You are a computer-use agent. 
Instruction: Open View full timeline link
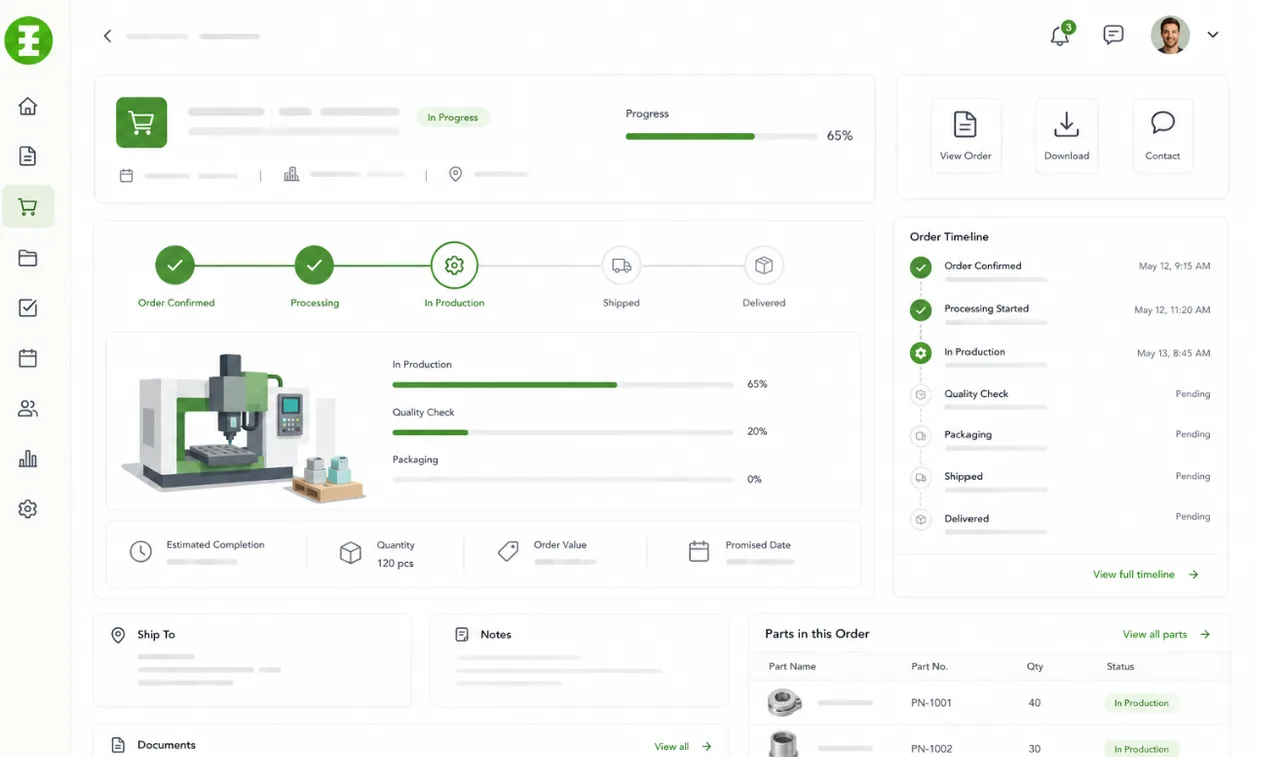pos(1146,575)
